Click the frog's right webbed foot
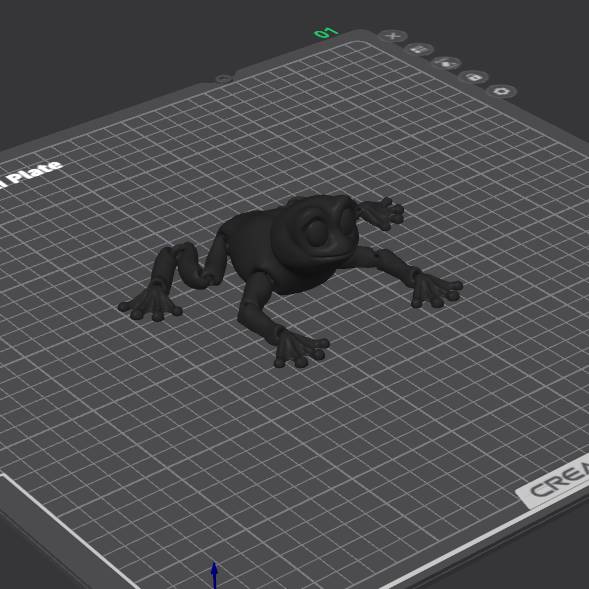The width and height of the screenshot is (589, 589). (x=436, y=288)
